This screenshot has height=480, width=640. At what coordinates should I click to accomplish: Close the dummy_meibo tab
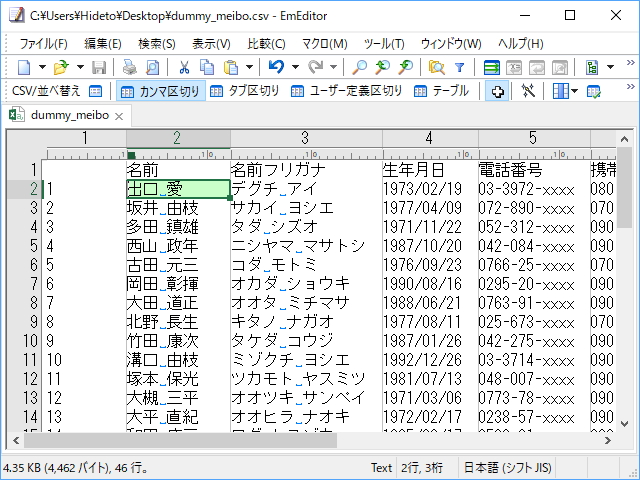119,116
